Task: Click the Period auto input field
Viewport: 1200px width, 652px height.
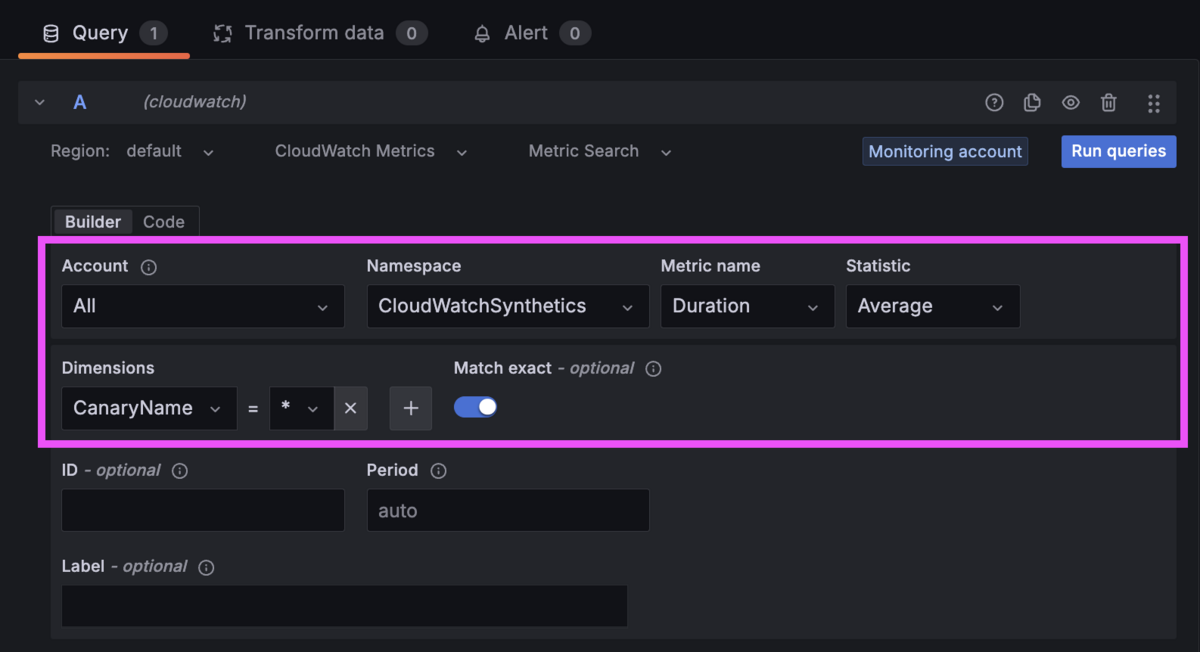Action: (x=508, y=510)
